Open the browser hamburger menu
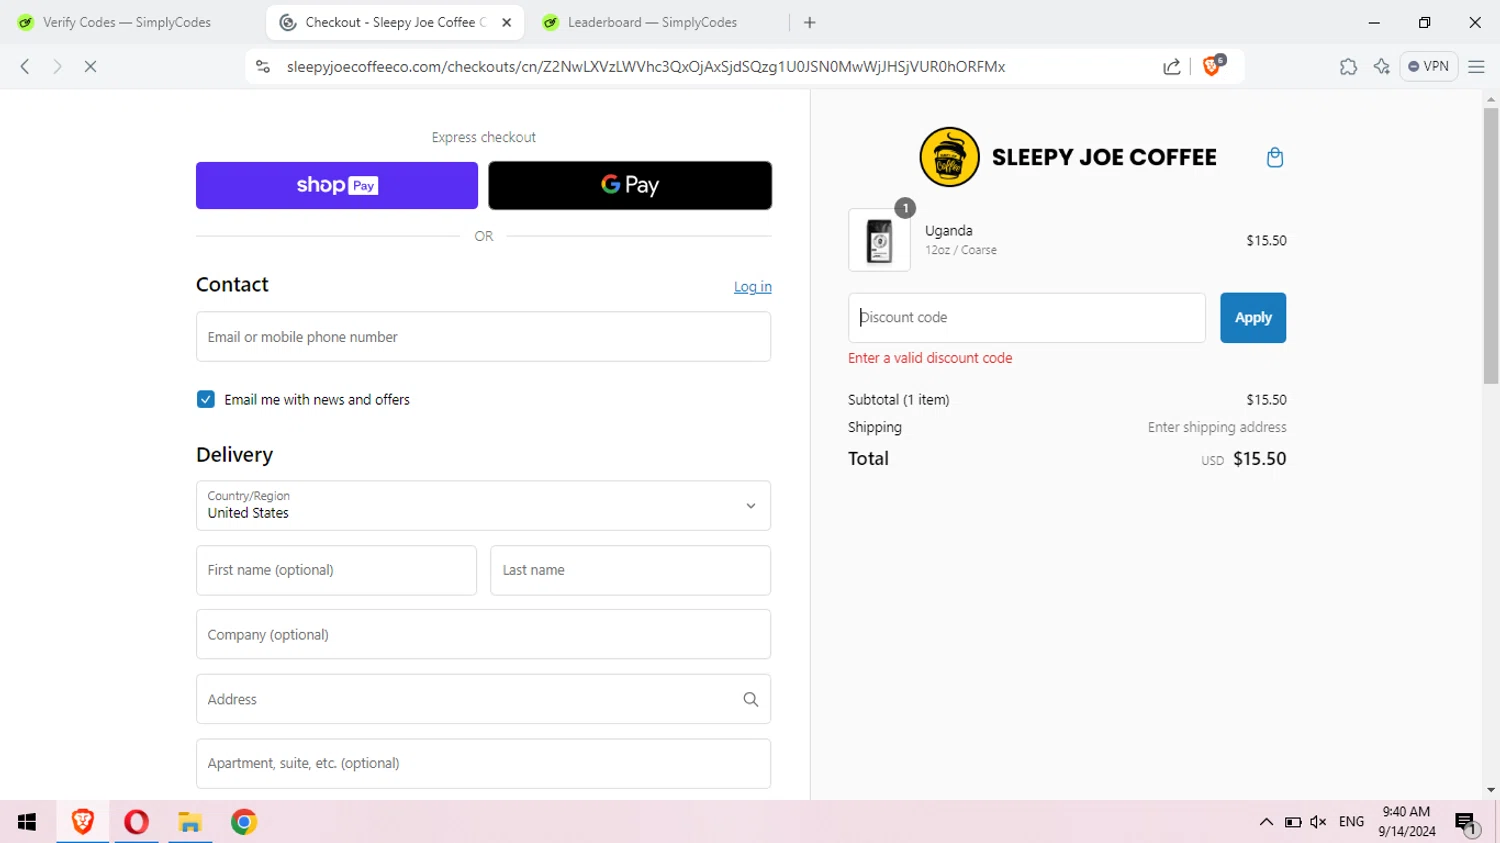1500x843 pixels. tap(1476, 66)
